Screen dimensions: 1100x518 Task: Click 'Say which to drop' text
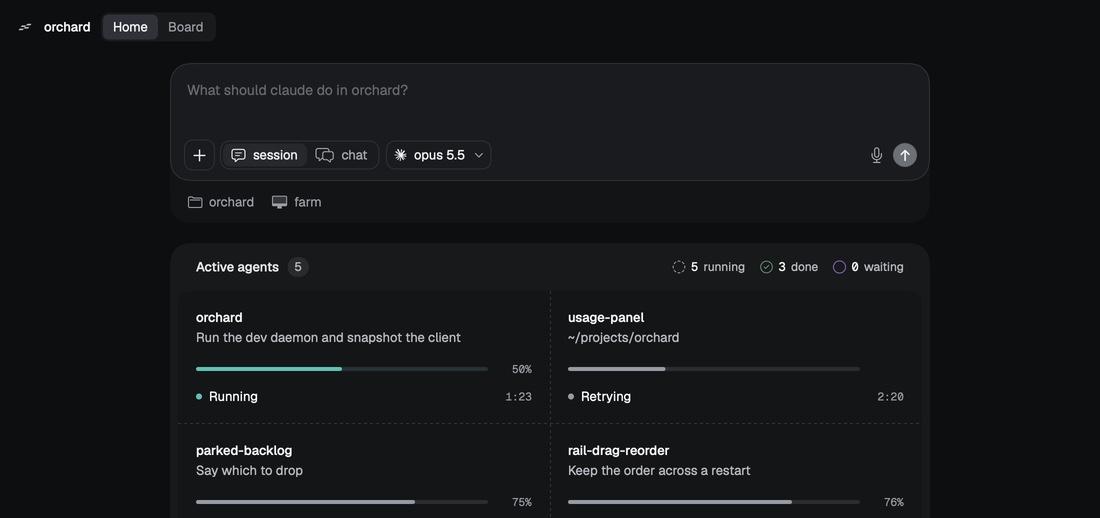249,470
